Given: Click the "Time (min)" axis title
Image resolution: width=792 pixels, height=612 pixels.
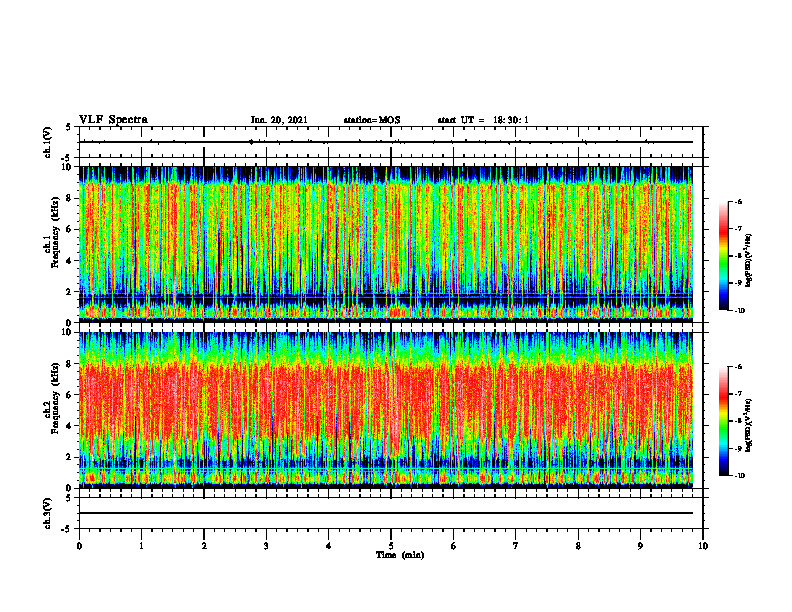Looking at the screenshot, I should coord(400,555).
